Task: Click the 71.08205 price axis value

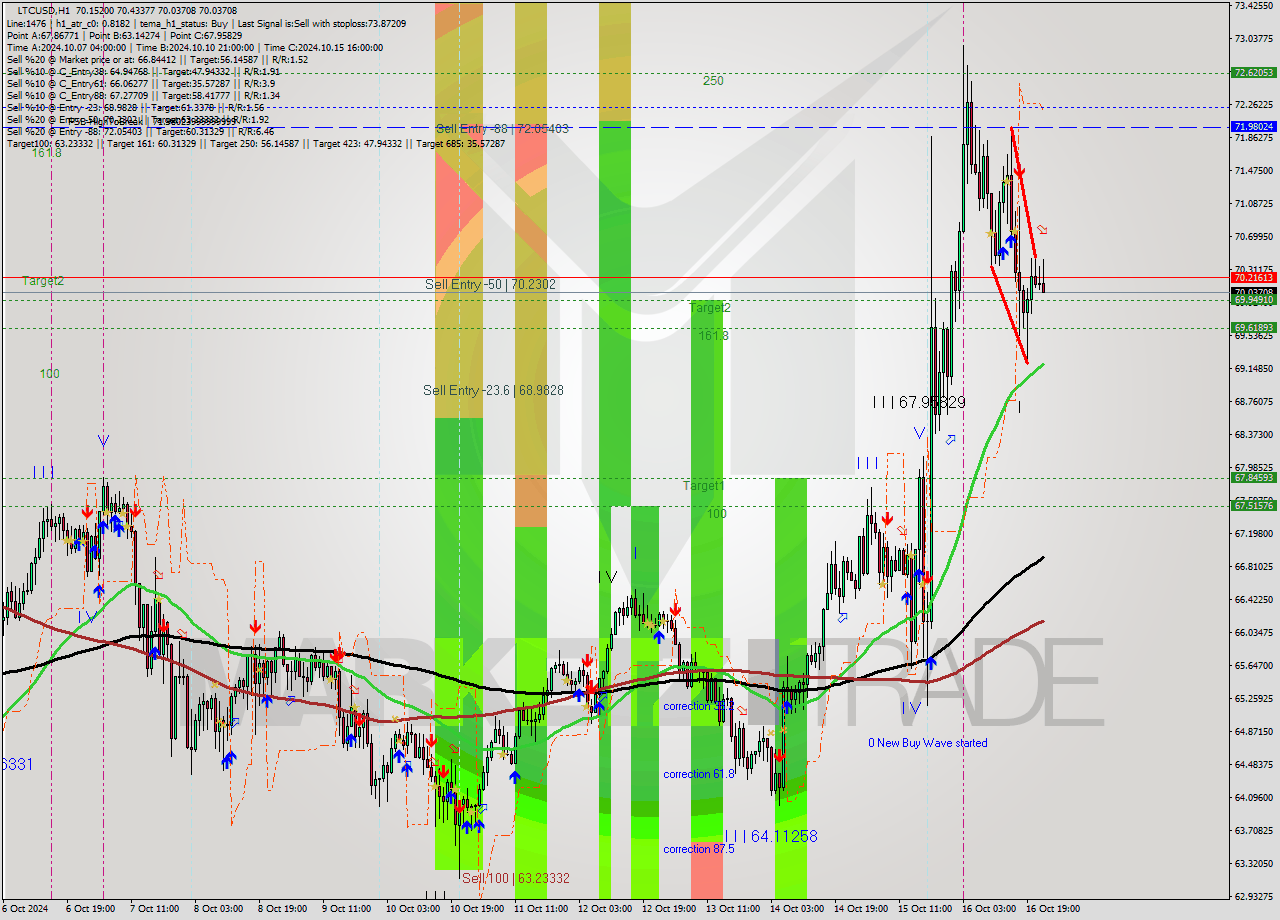Action: coord(1254,203)
